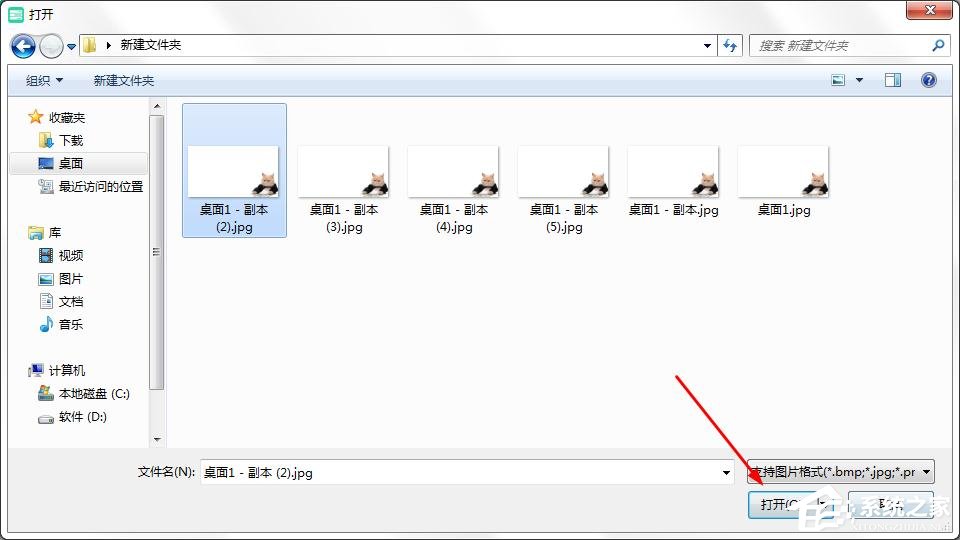
Task: Click sidebar scrollbar up arrow
Action: tap(157, 107)
